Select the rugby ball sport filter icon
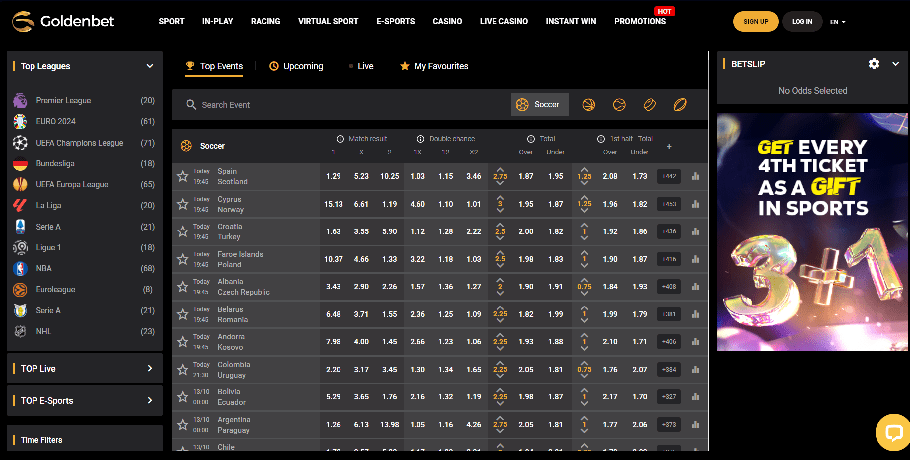910x460 pixels. pos(680,104)
